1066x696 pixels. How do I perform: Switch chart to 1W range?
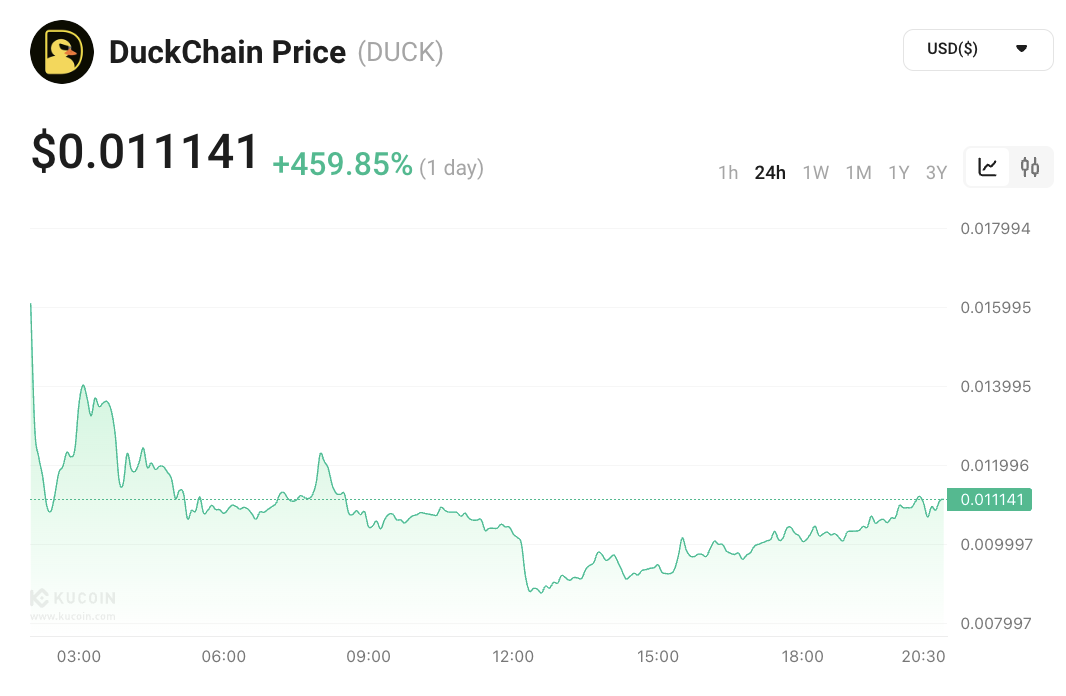(816, 173)
